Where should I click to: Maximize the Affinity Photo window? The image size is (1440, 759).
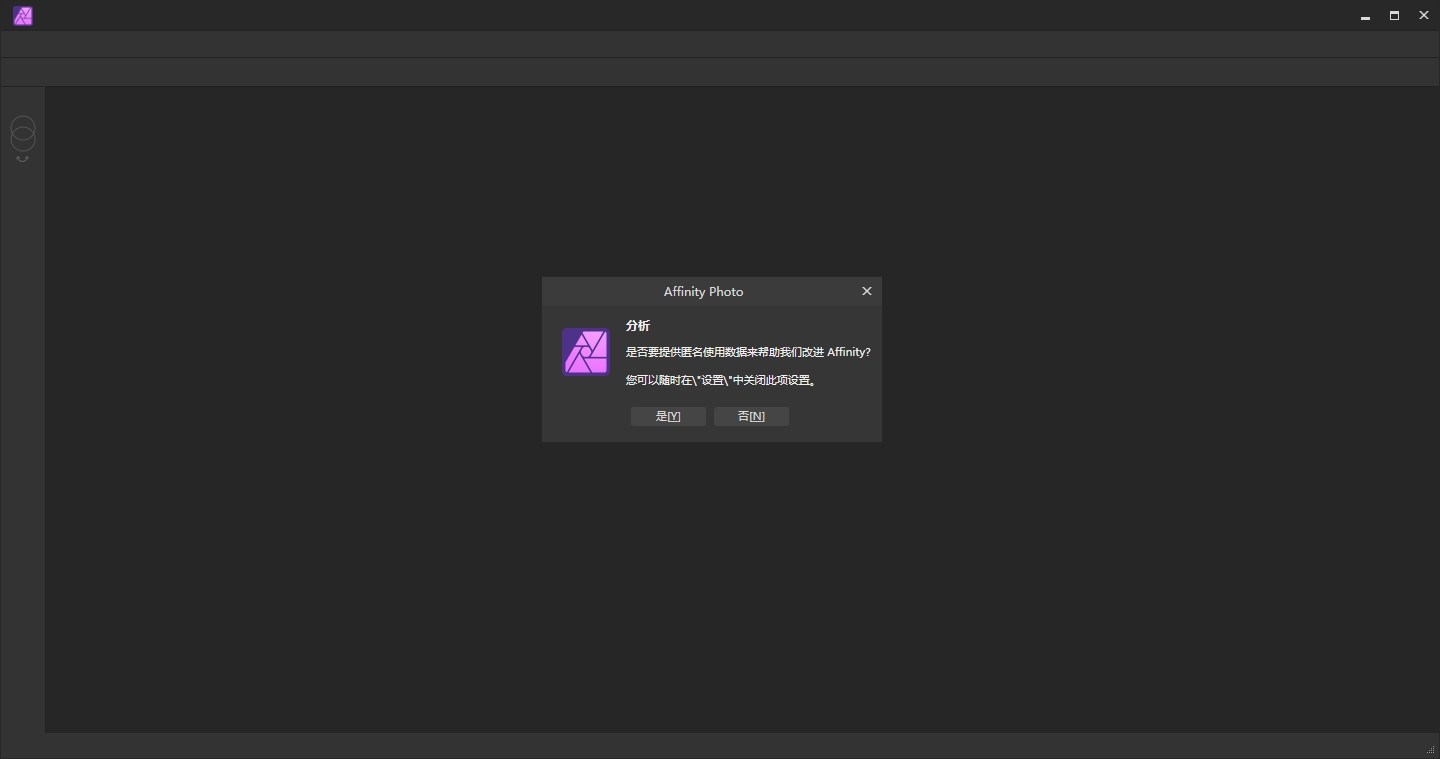point(1394,16)
